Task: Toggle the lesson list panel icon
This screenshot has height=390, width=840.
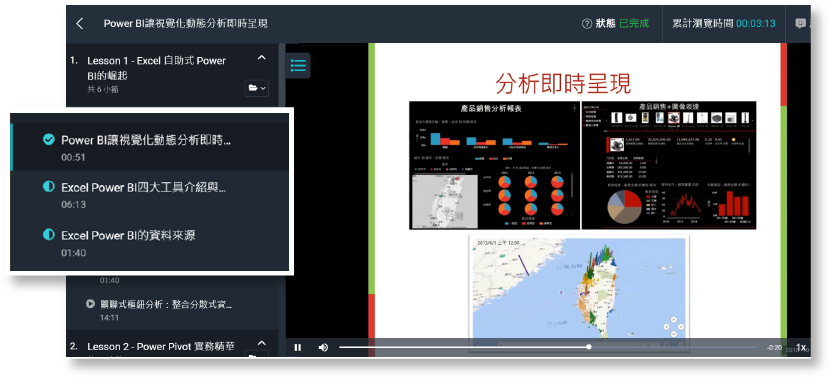Action: pos(298,65)
